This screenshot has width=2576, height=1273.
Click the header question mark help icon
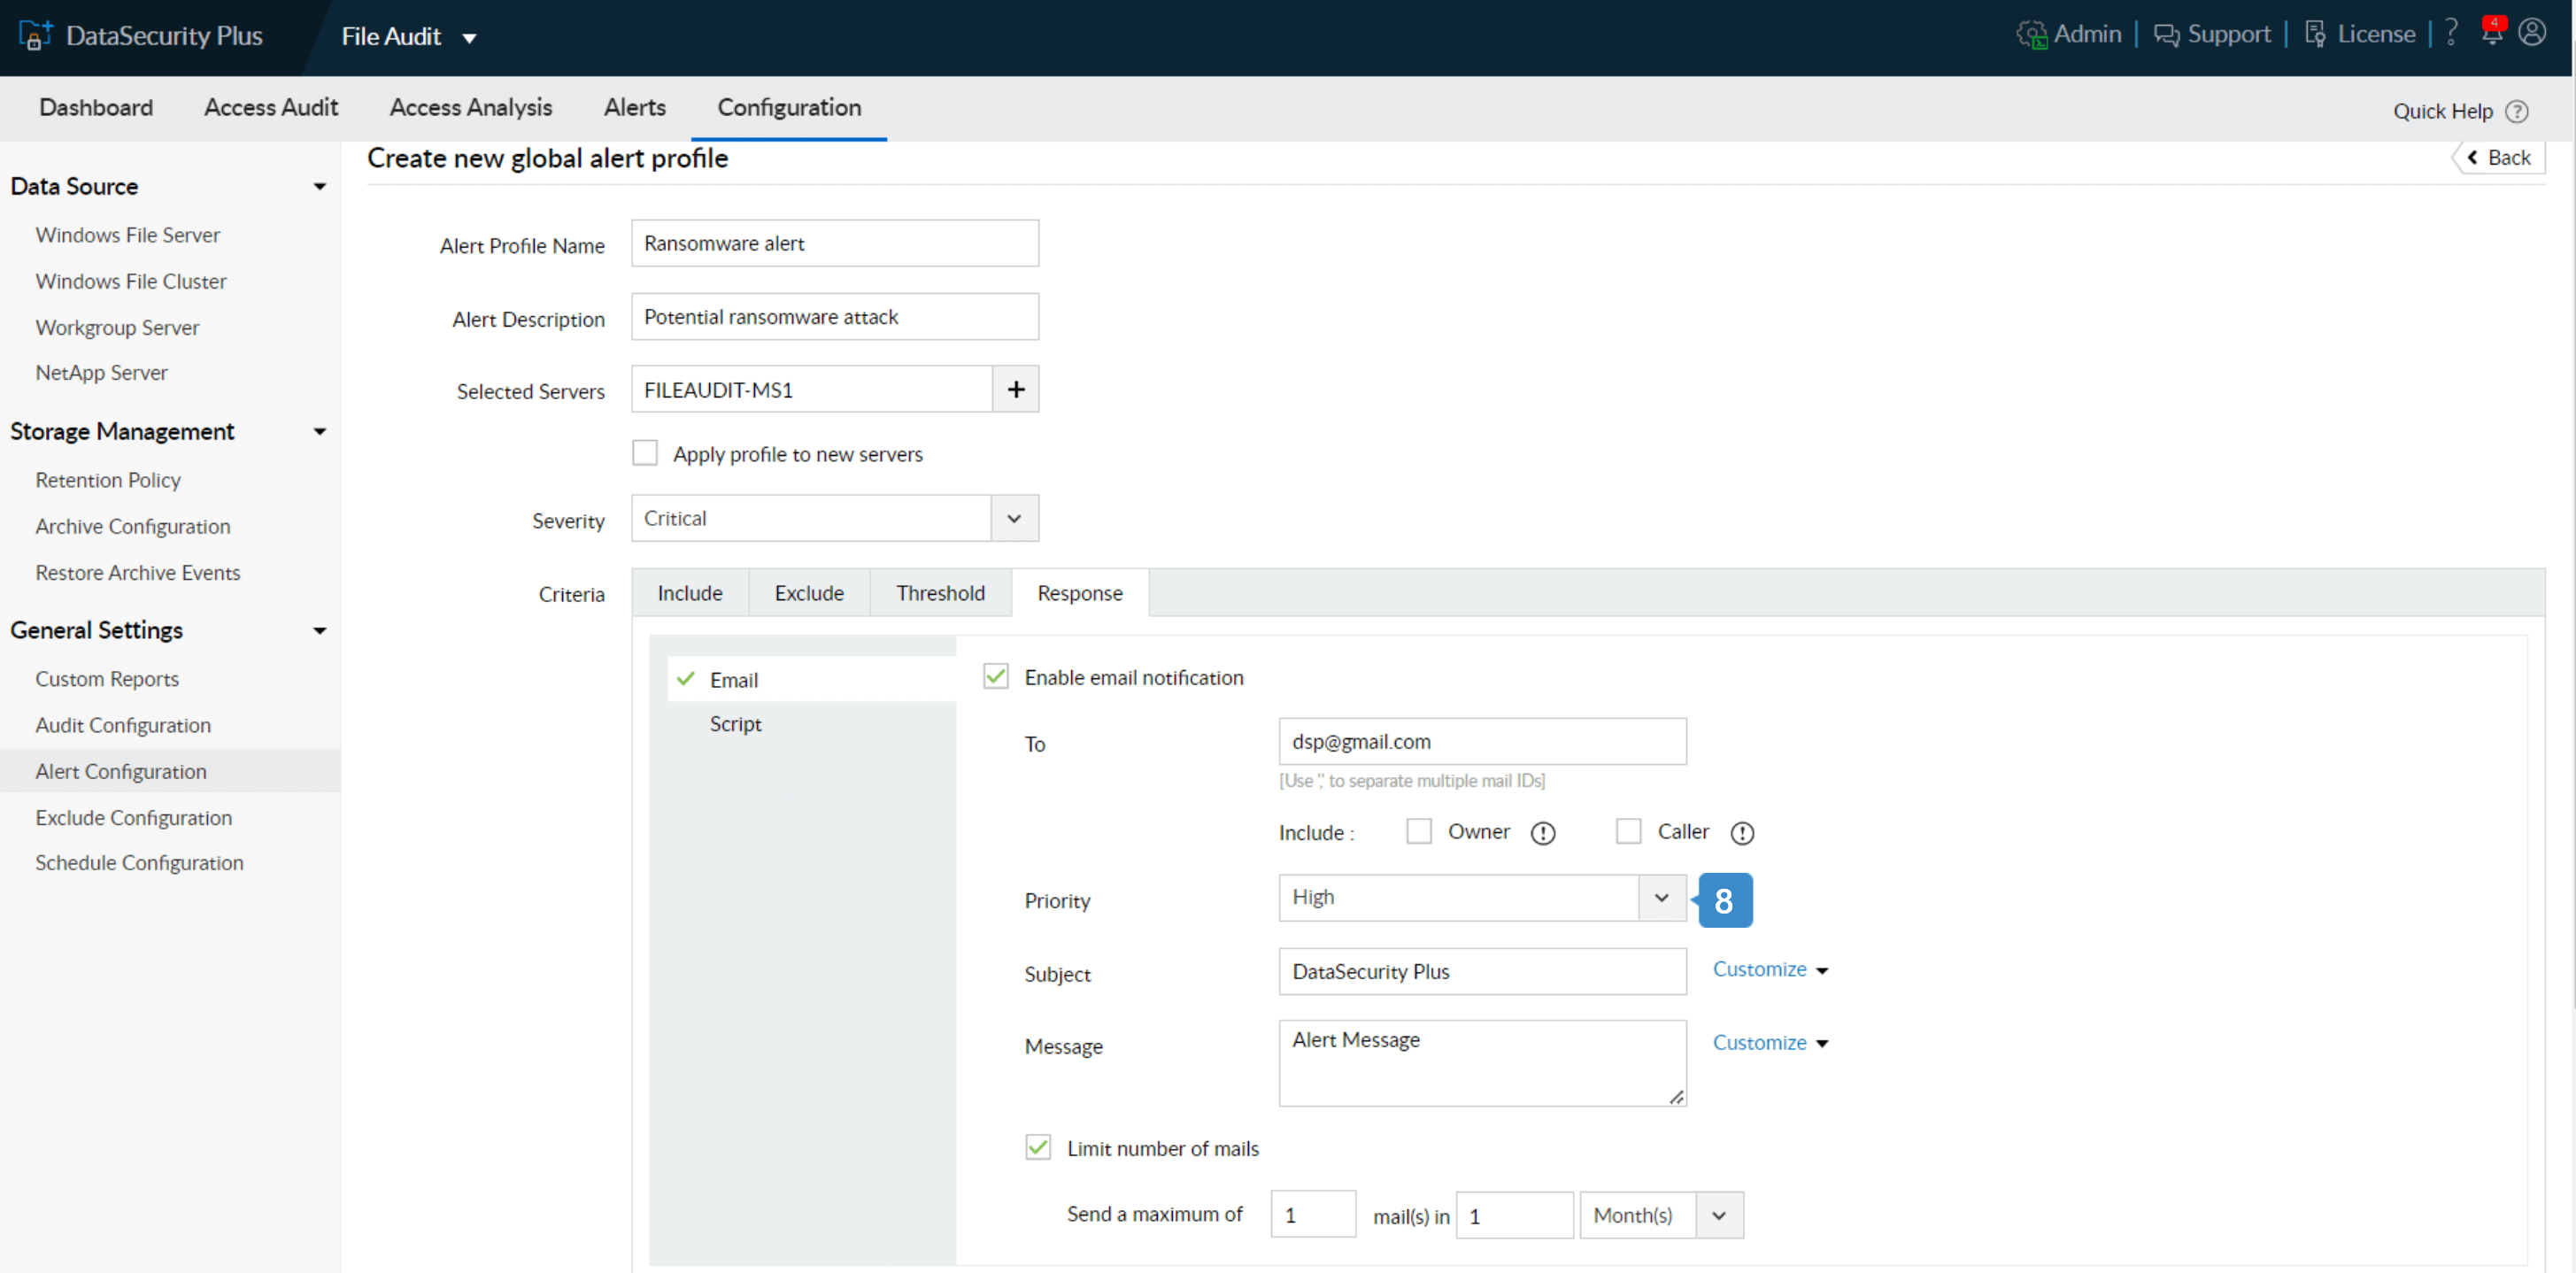(x=2451, y=32)
